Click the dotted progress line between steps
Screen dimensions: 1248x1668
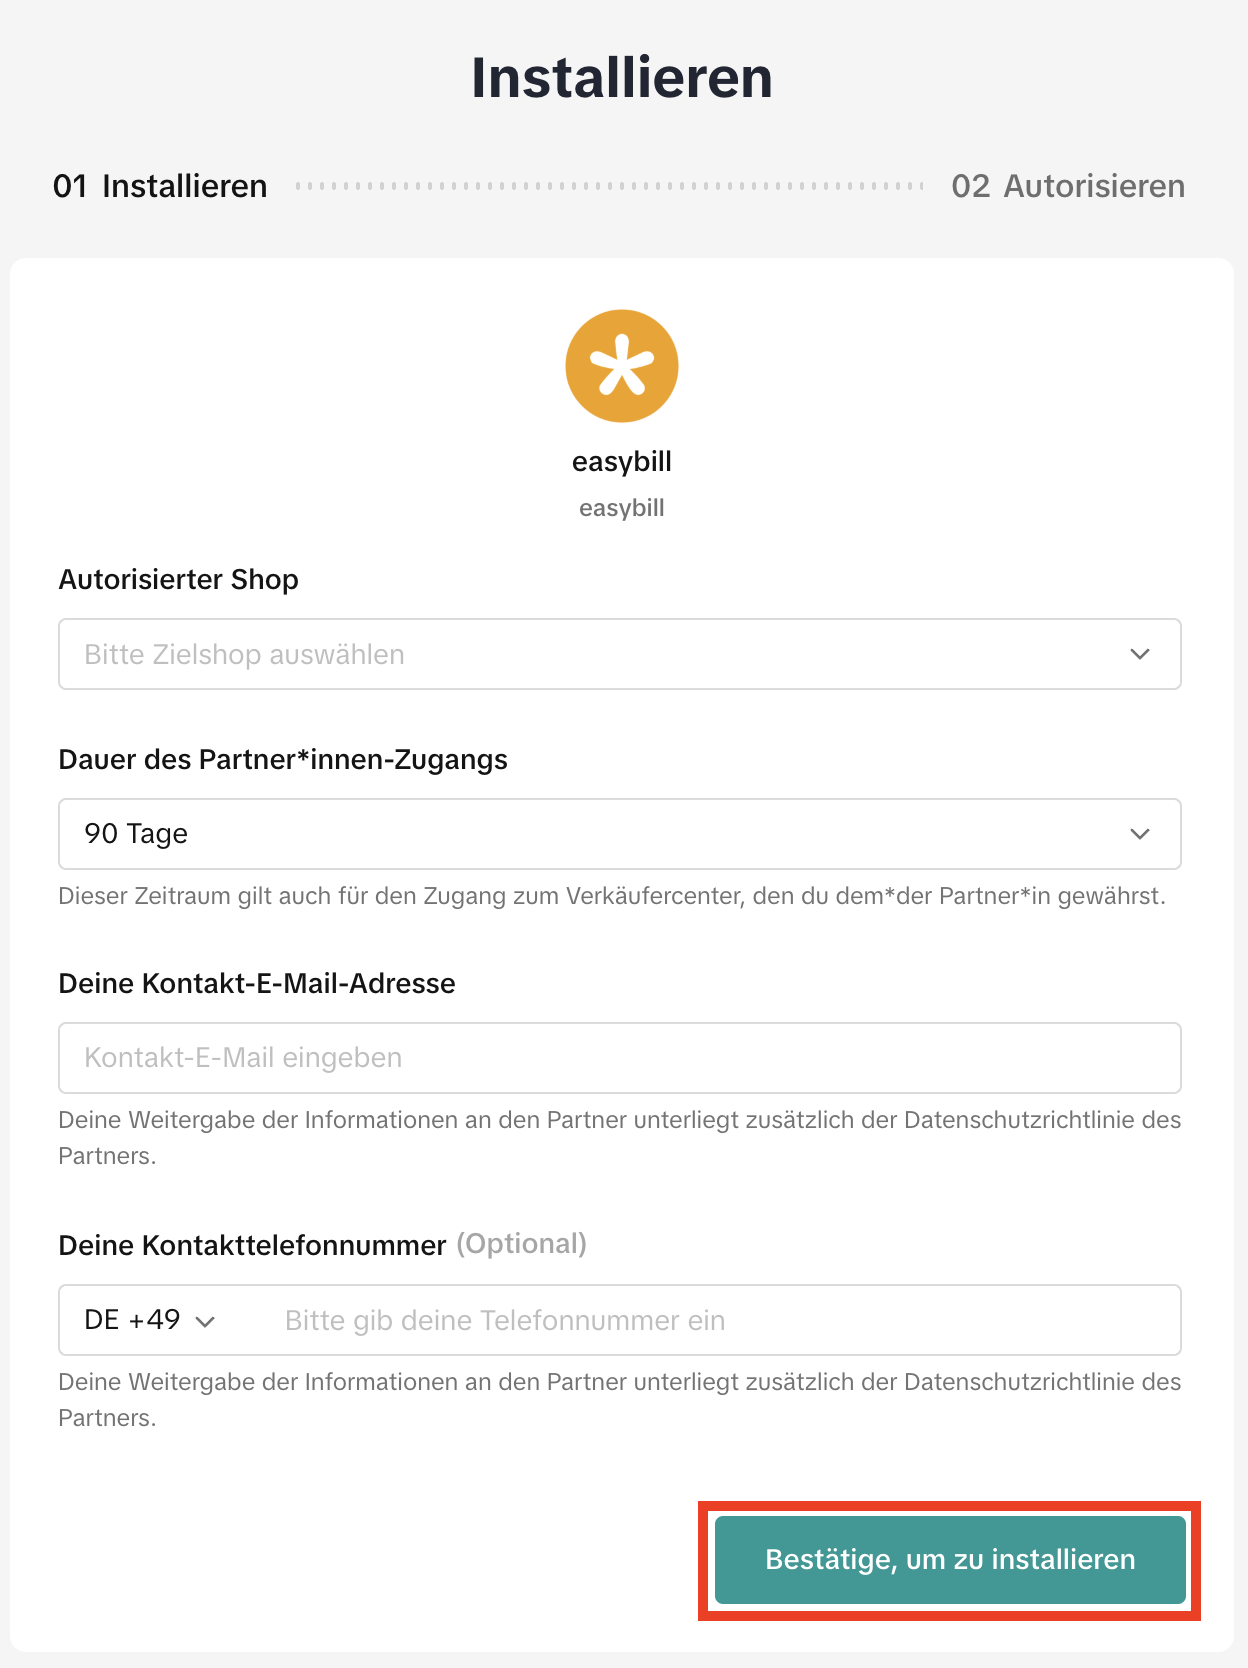610,186
